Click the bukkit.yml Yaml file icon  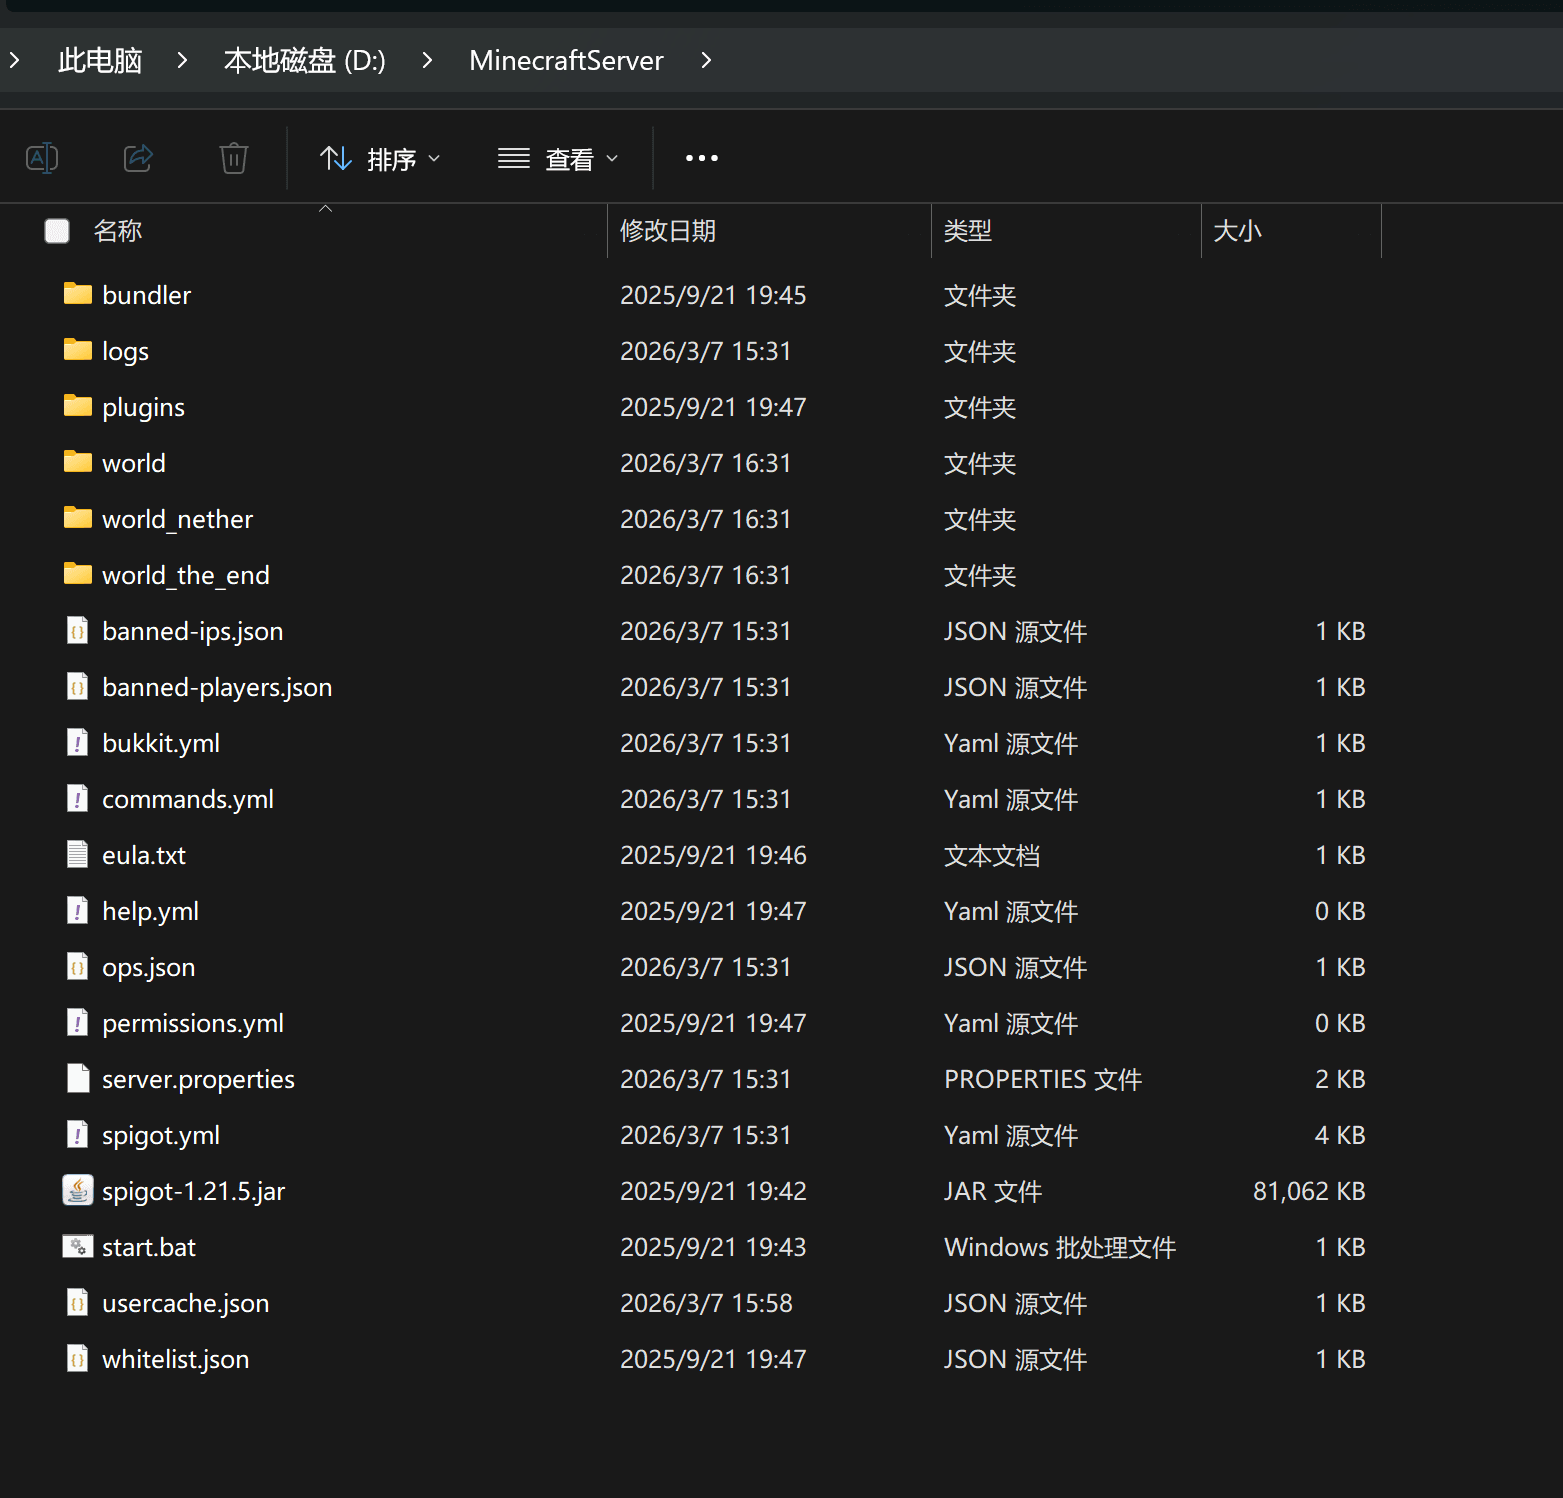[x=78, y=742]
